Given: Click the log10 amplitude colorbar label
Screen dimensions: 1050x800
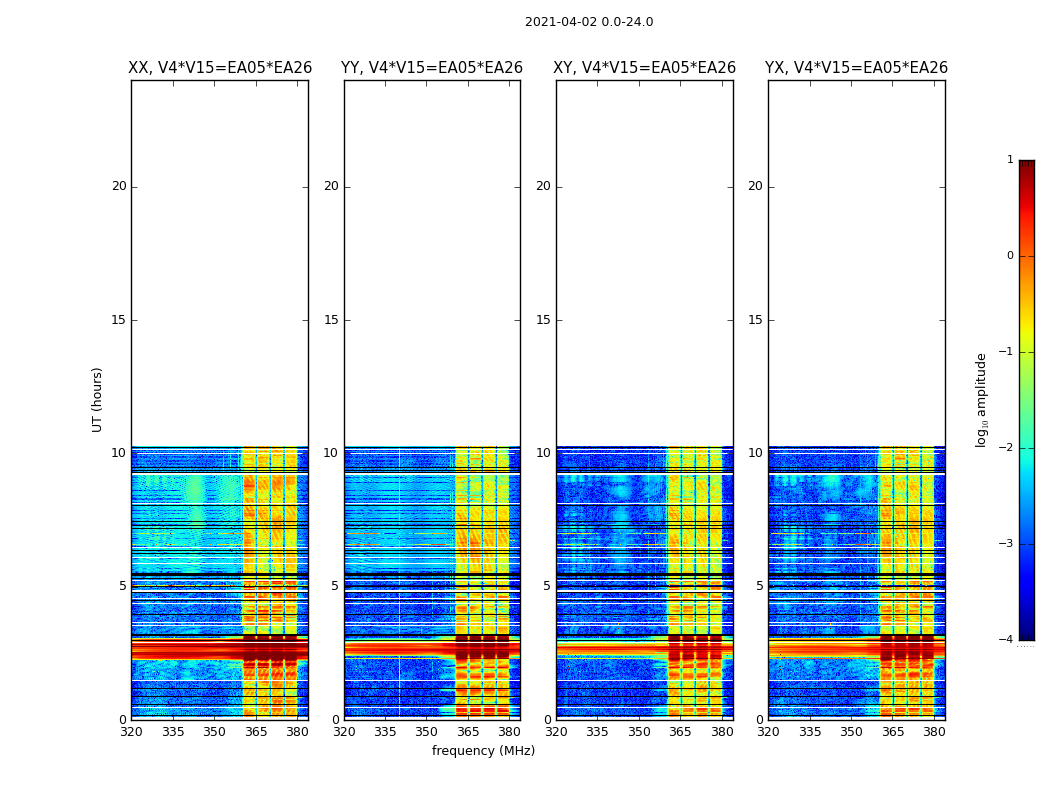Looking at the screenshot, I should (981, 400).
